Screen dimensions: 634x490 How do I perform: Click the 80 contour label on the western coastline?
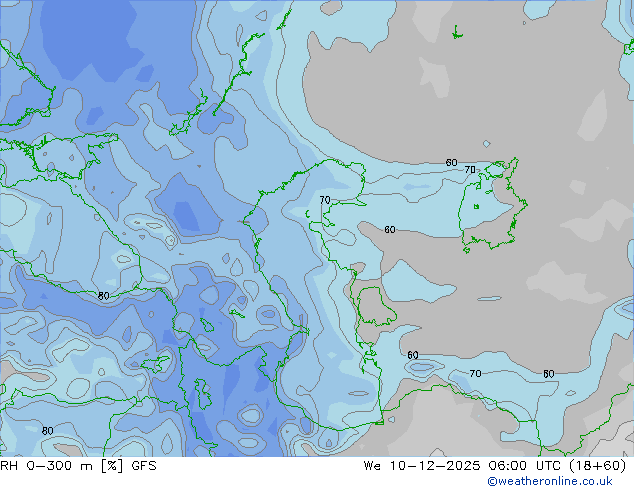[104, 296]
